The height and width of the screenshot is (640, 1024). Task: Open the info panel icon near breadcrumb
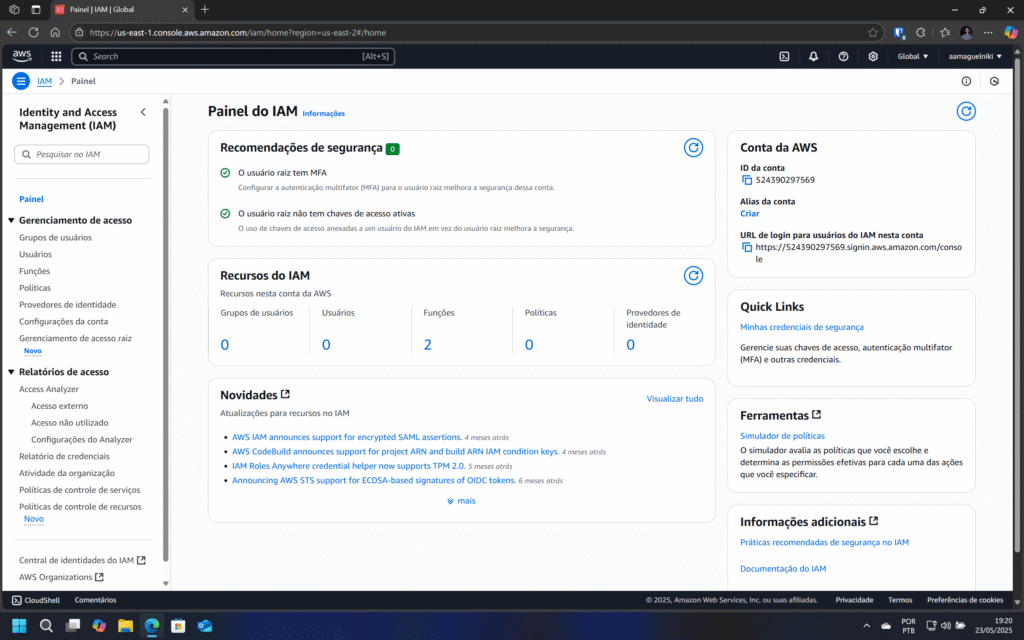[966, 82]
